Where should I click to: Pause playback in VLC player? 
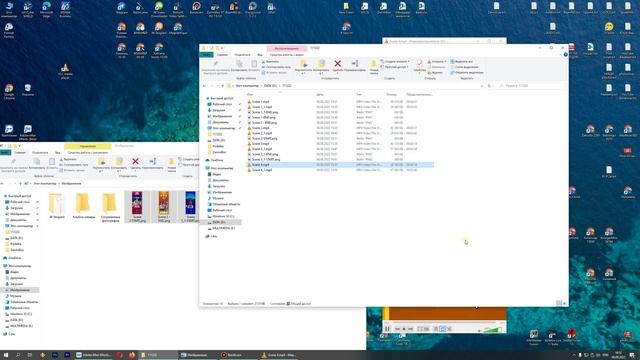pos(387,329)
